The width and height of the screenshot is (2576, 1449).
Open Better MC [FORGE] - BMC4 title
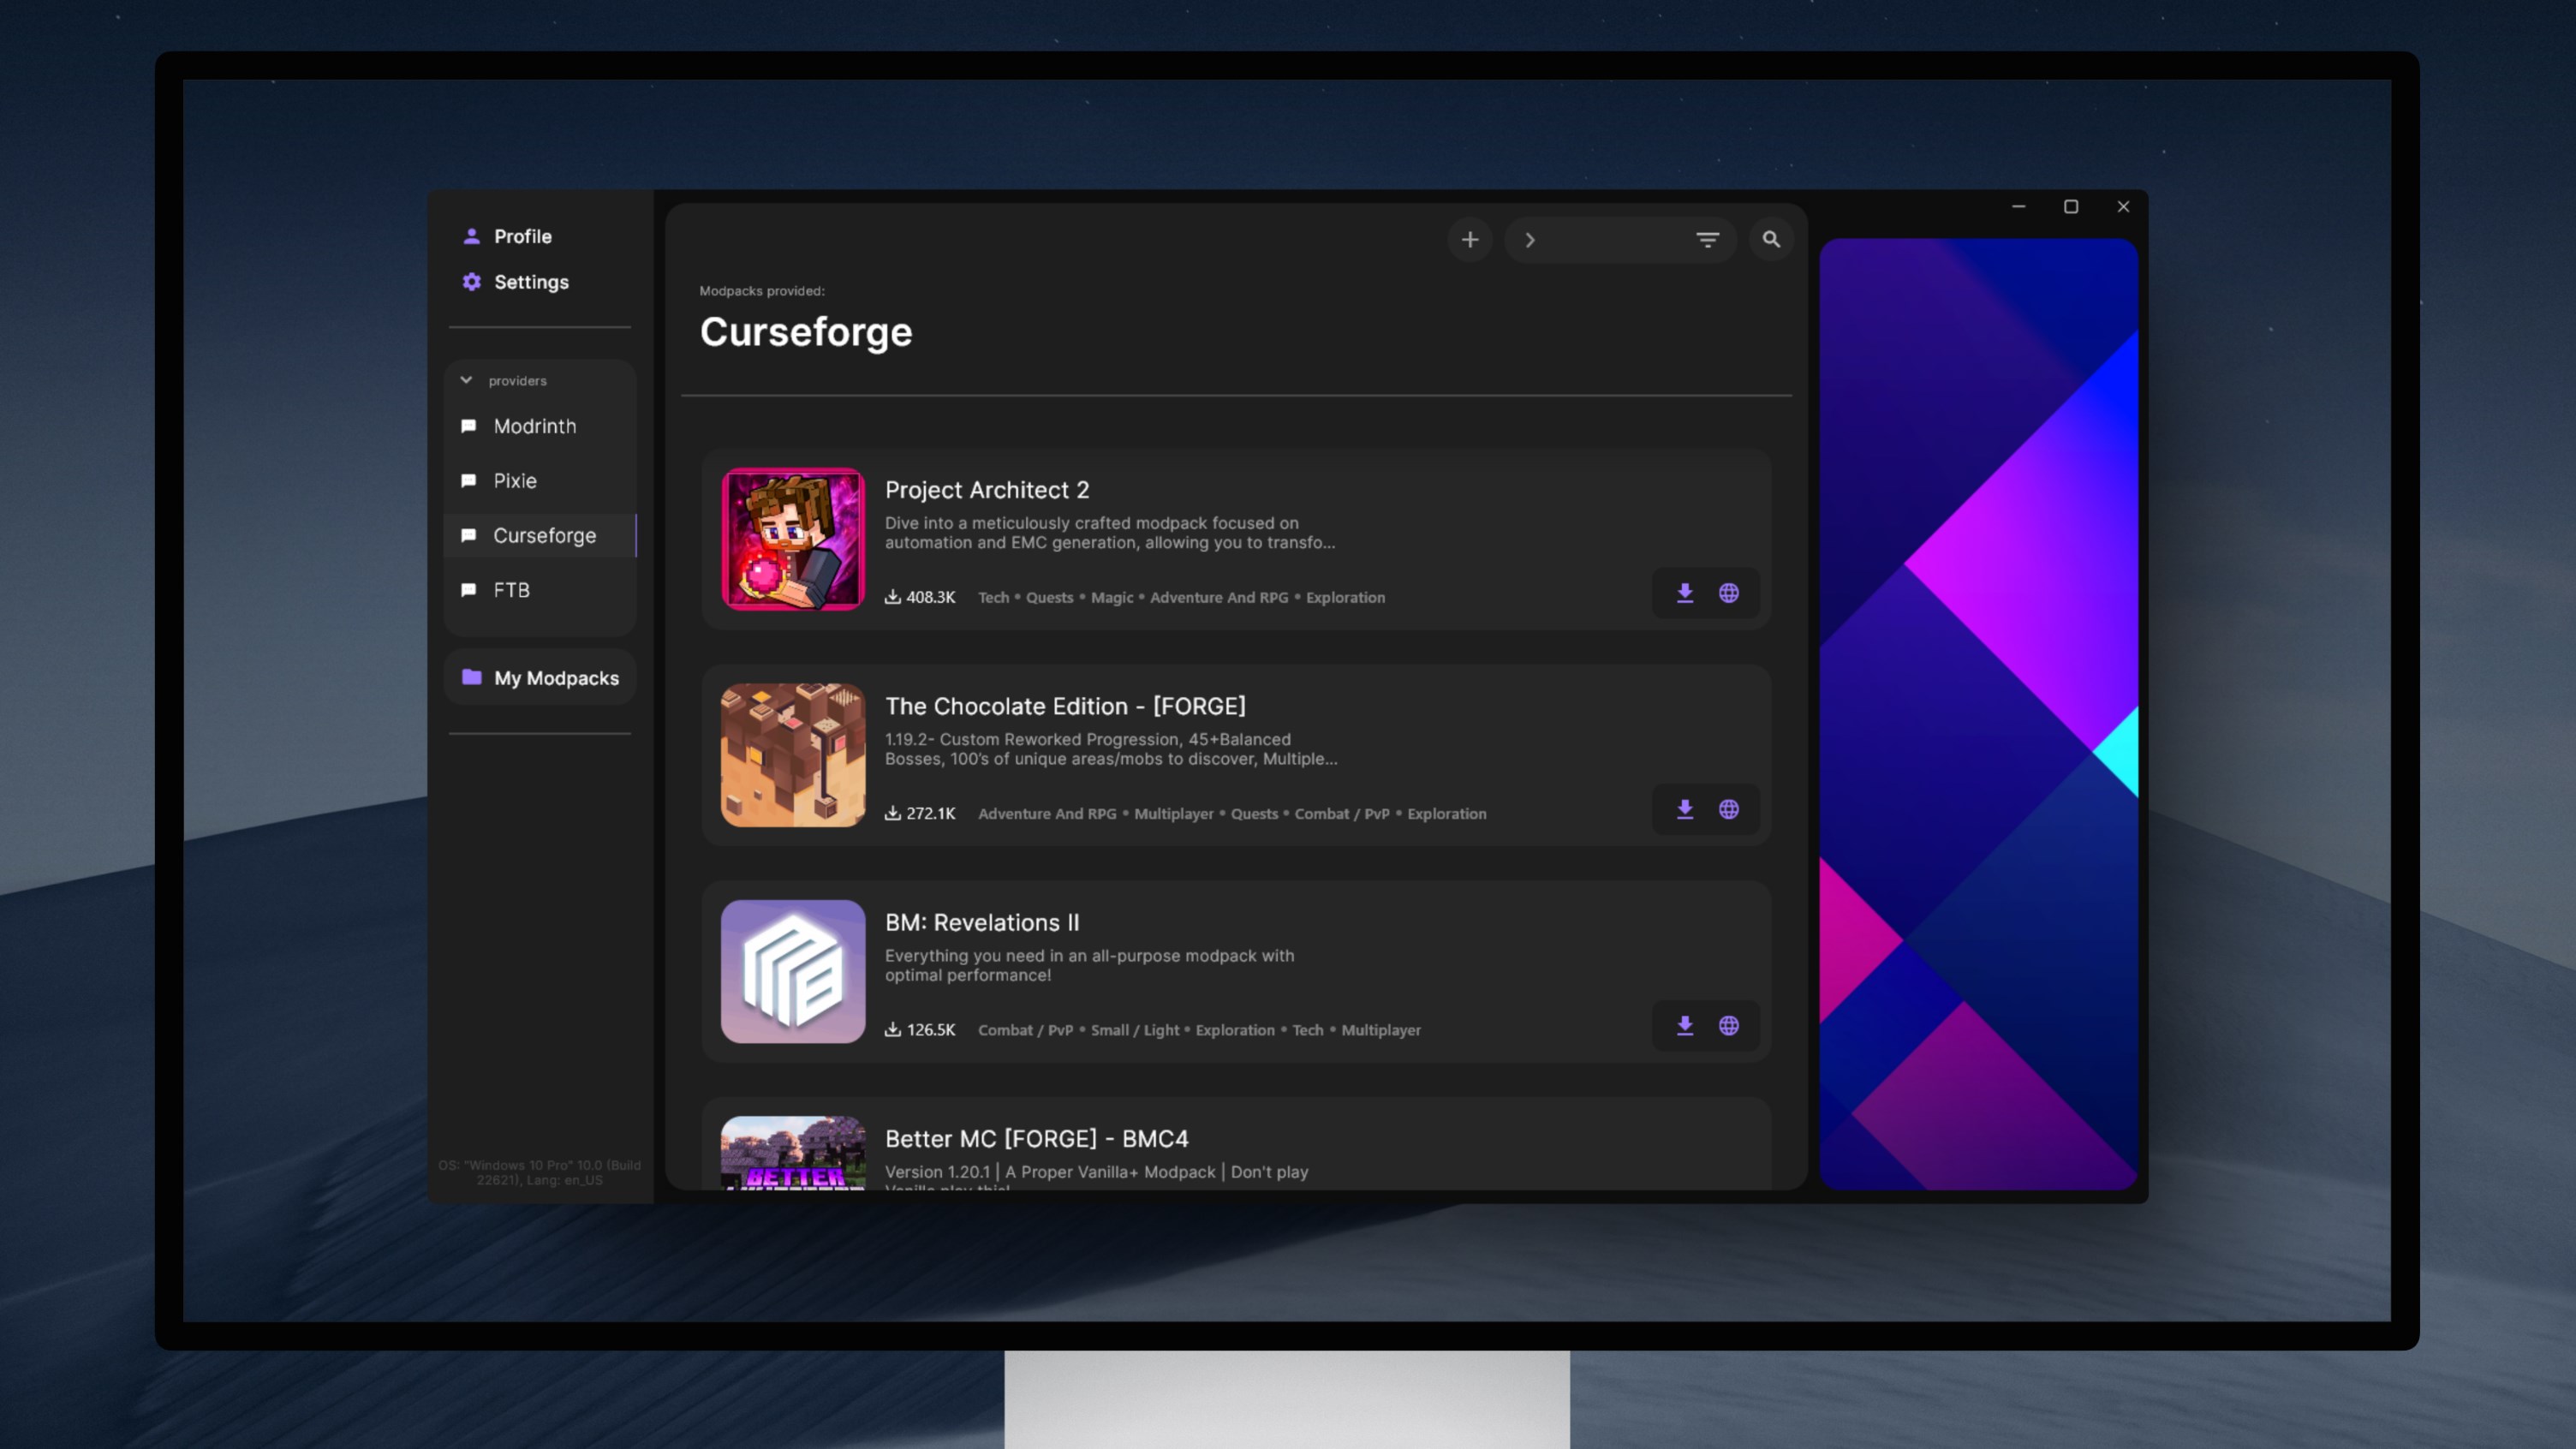click(1036, 1139)
